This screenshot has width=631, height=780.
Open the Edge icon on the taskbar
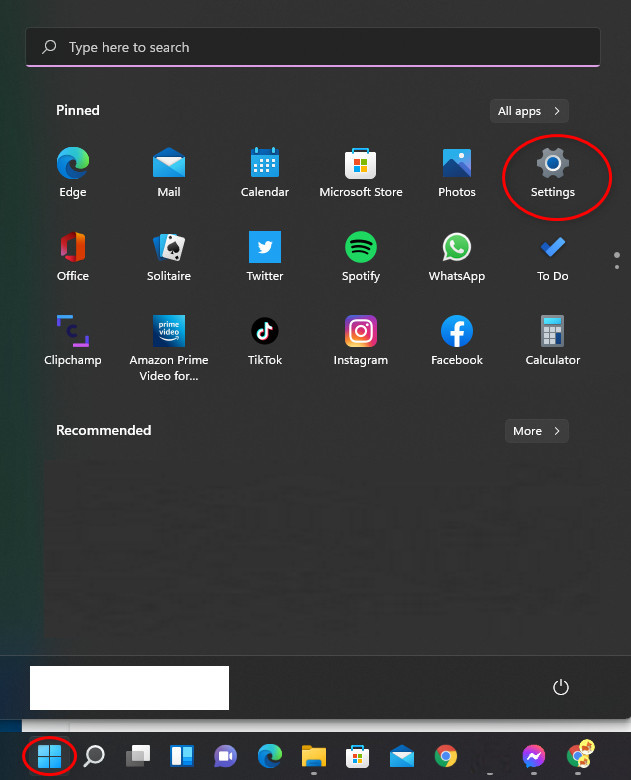(x=270, y=756)
